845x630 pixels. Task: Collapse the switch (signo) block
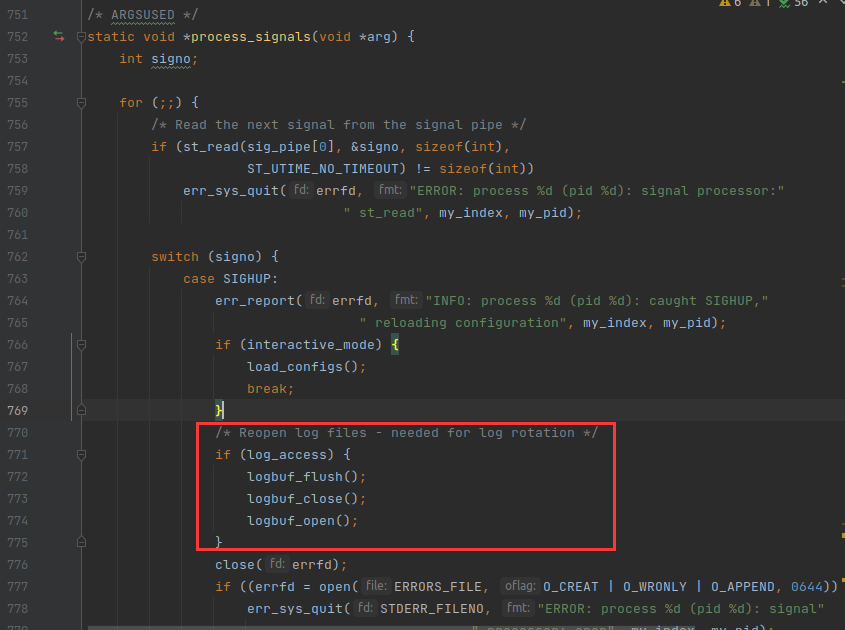81,257
